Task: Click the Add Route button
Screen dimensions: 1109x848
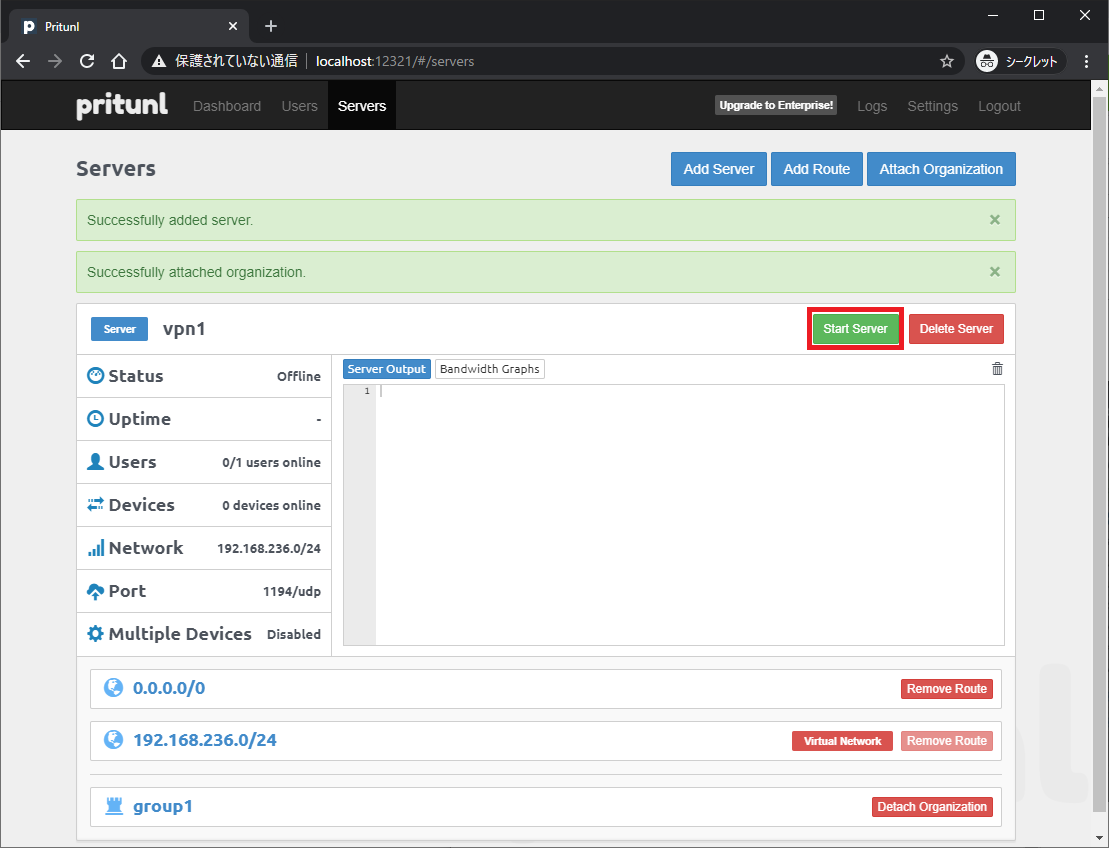Action: [816, 169]
